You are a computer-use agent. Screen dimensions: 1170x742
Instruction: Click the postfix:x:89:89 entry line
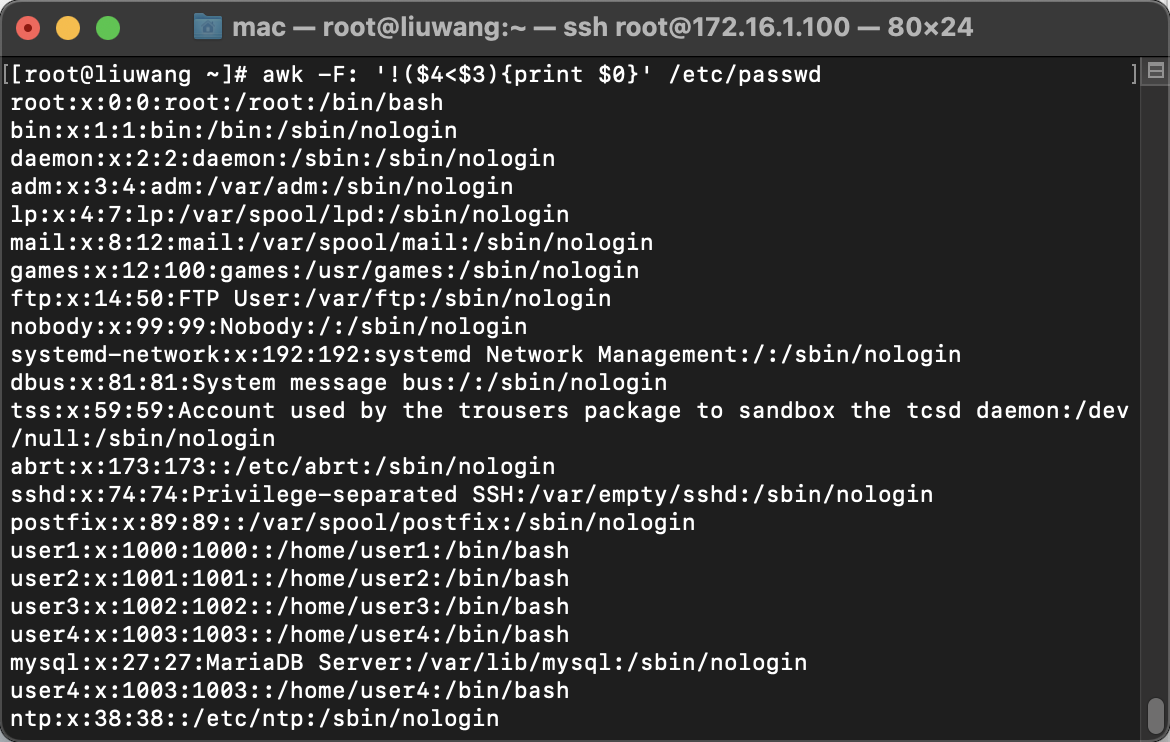tap(353, 523)
